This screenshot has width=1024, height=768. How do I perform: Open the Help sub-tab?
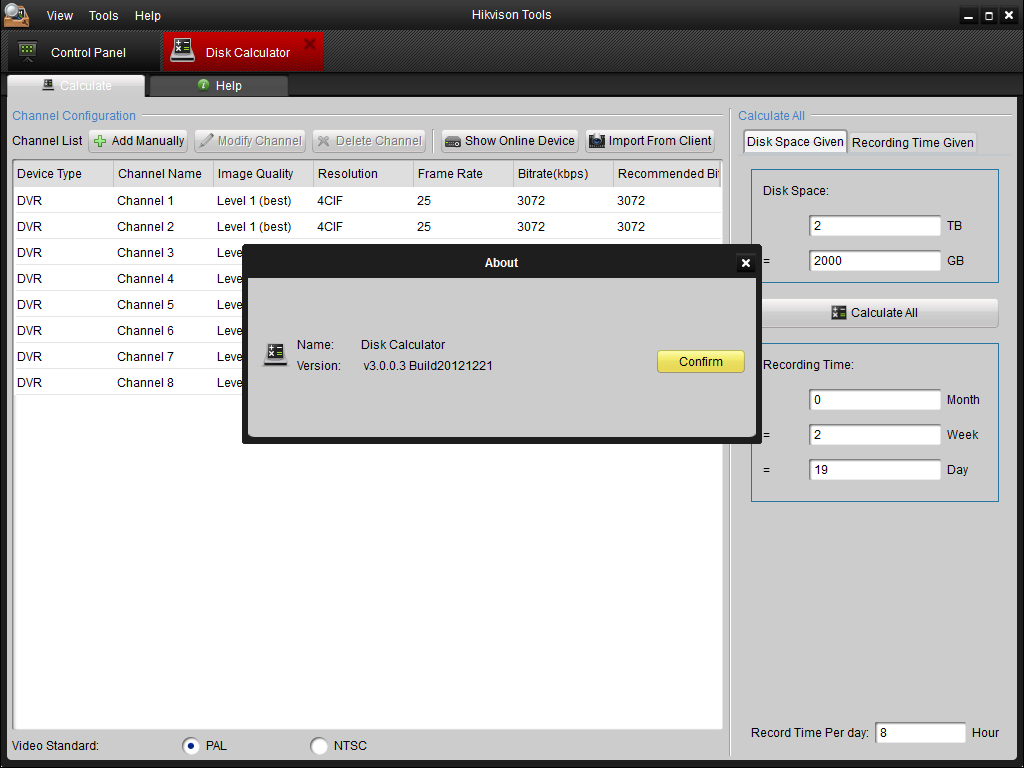pyautogui.click(x=219, y=86)
